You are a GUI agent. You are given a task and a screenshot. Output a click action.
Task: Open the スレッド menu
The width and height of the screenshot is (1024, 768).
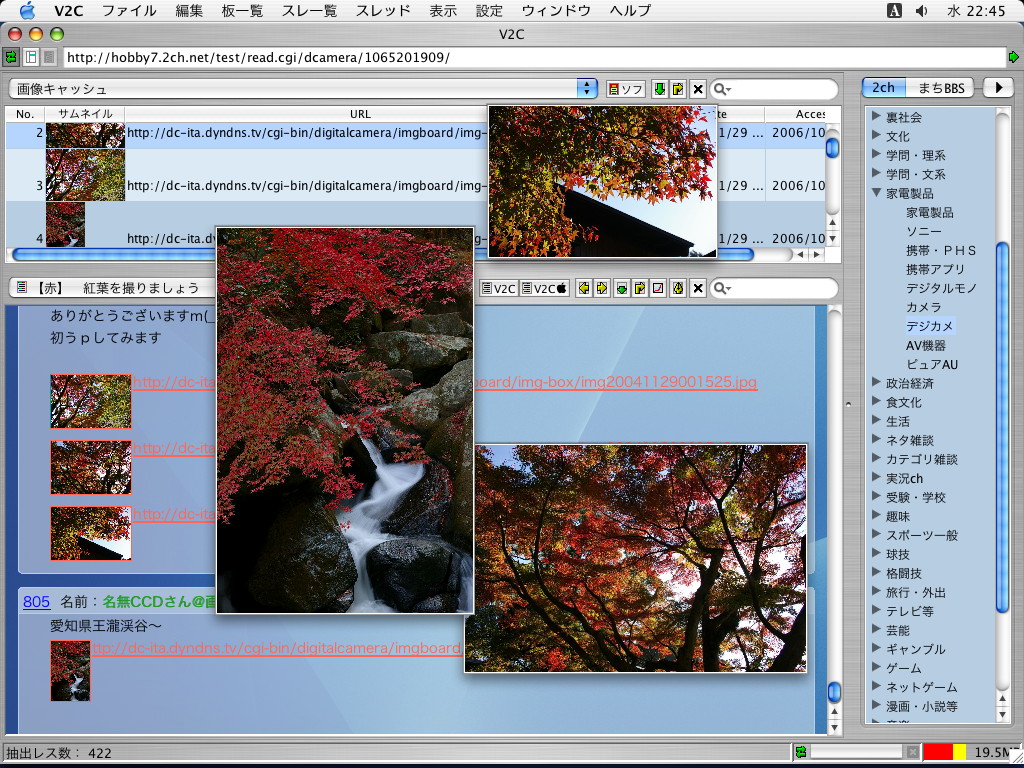pyautogui.click(x=383, y=10)
